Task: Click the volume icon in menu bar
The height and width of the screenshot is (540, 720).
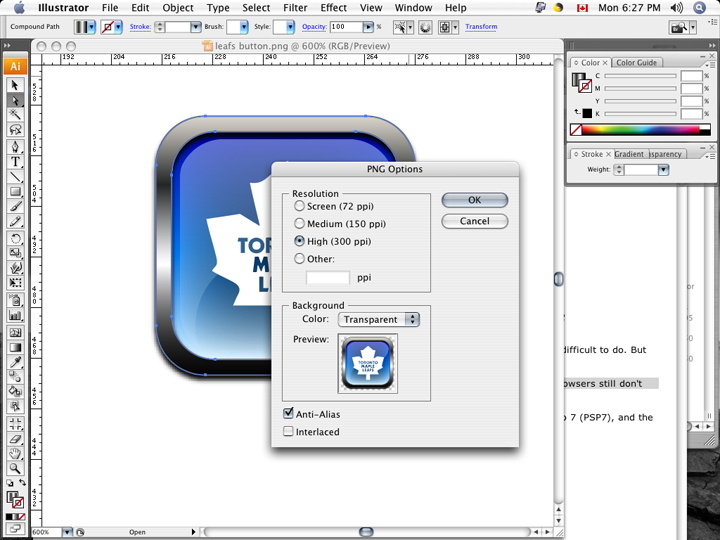Action: pos(676,8)
